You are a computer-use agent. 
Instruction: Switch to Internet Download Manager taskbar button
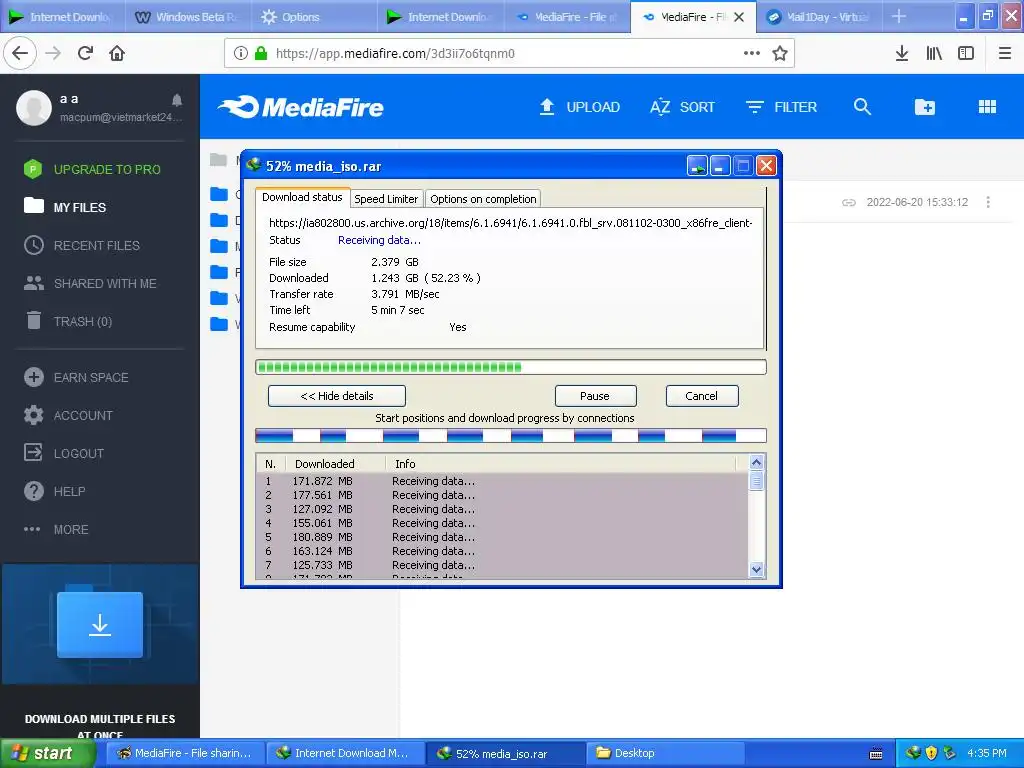pyautogui.click(x=345, y=753)
